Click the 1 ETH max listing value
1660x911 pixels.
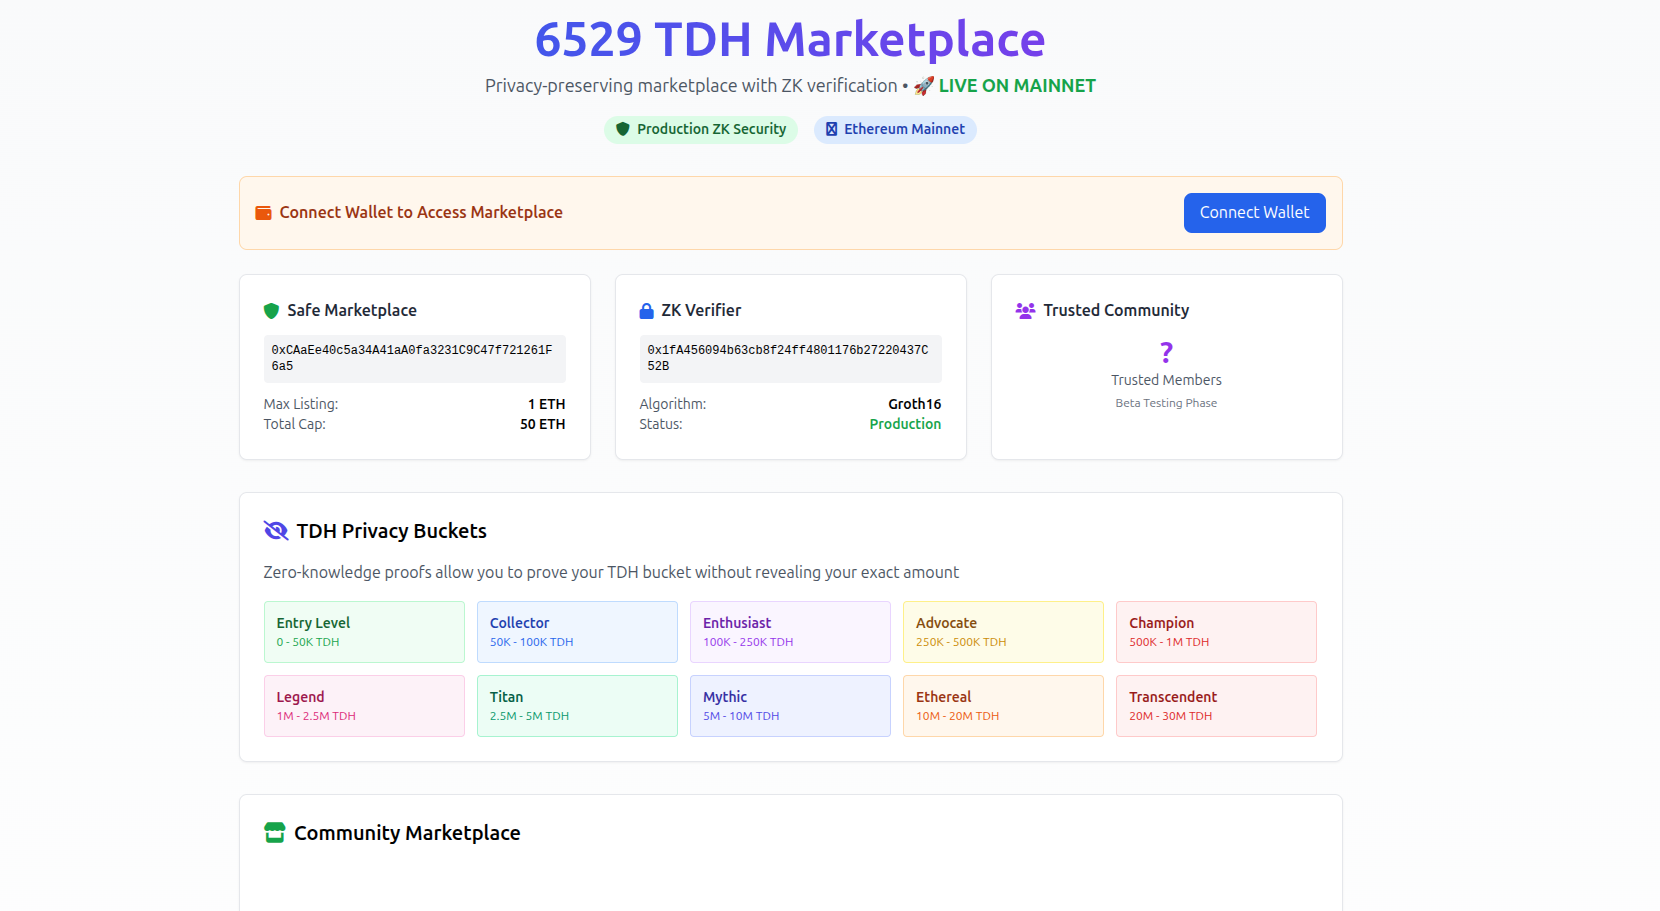click(x=547, y=405)
